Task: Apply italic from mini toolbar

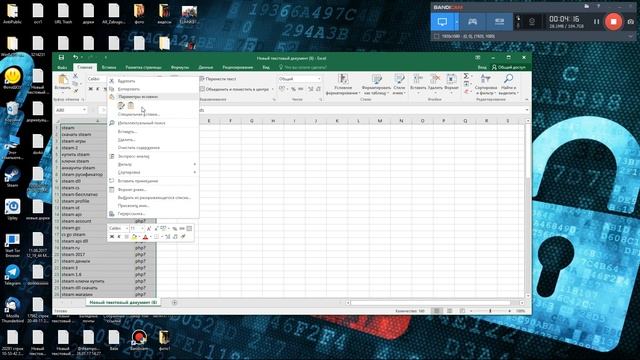Action: pos(119,237)
